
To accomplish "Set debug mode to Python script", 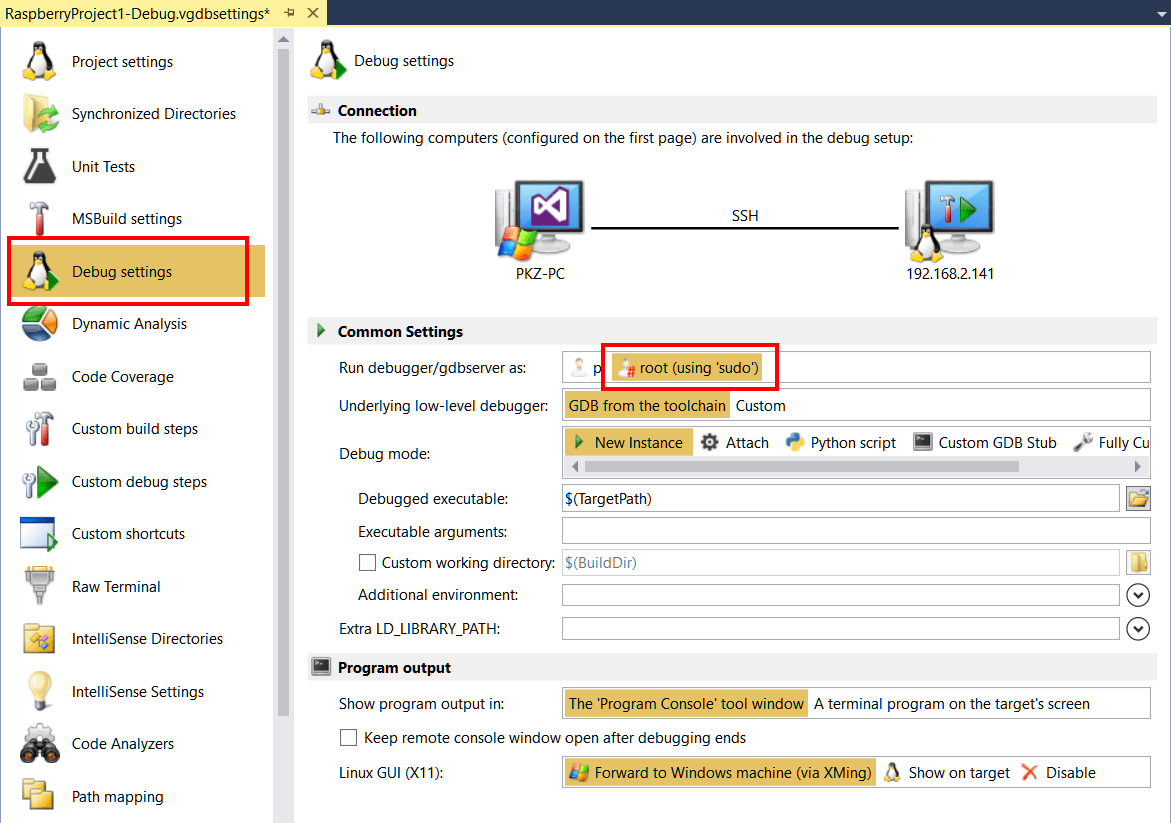I will (x=841, y=443).
